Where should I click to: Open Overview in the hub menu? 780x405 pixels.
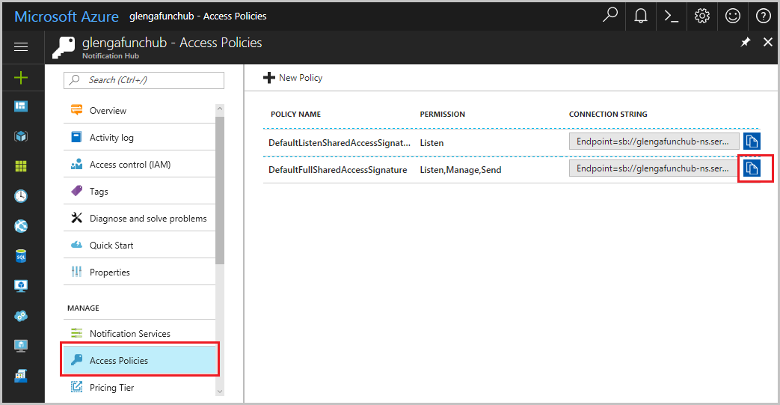point(139,110)
